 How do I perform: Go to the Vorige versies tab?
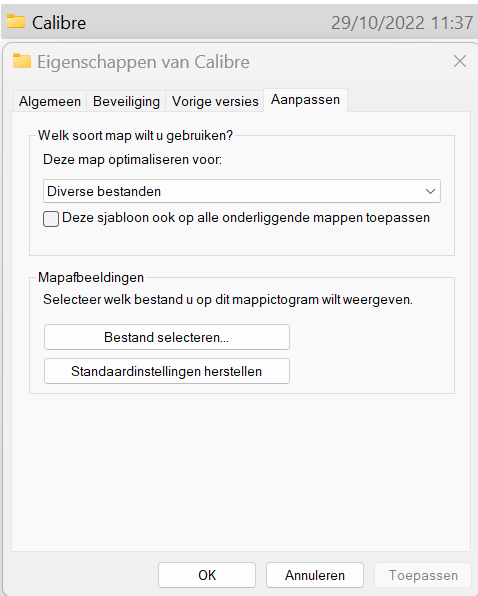[x=215, y=101]
